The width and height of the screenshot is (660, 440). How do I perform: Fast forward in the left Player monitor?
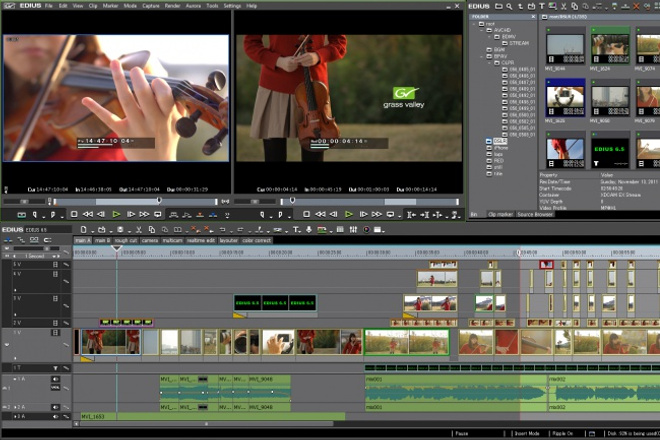pyautogui.click(x=144, y=214)
